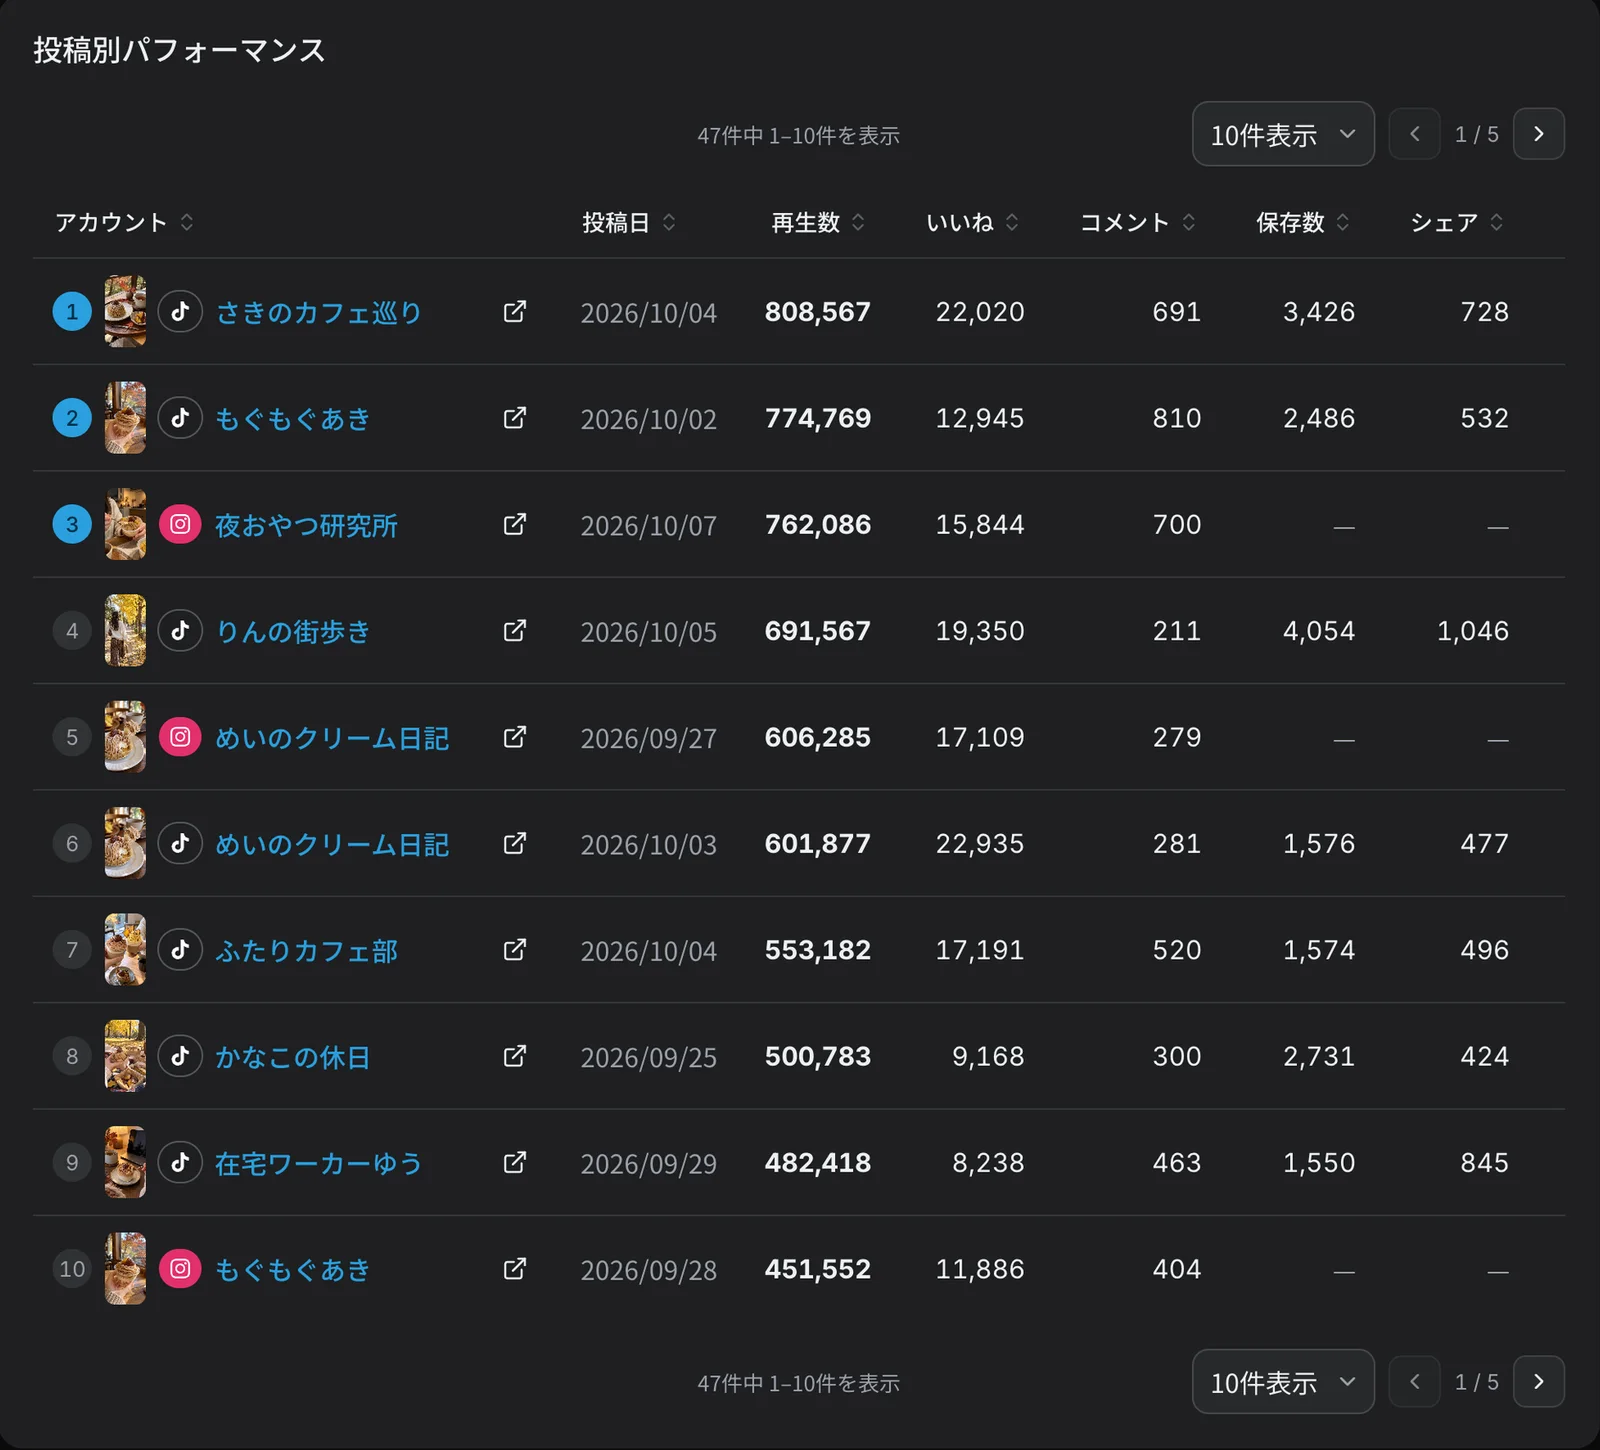Click post thumbnail in ふたりカフェ部 row
Image resolution: width=1600 pixels, height=1450 pixels.
click(x=125, y=950)
